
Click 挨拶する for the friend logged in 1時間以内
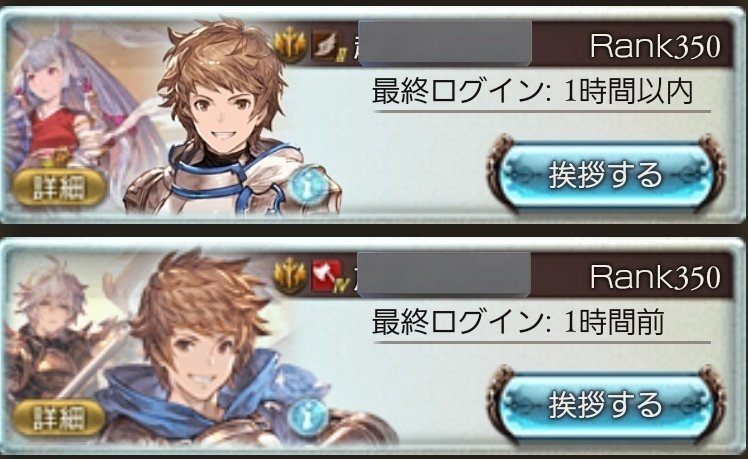pyautogui.click(x=606, y=175)
